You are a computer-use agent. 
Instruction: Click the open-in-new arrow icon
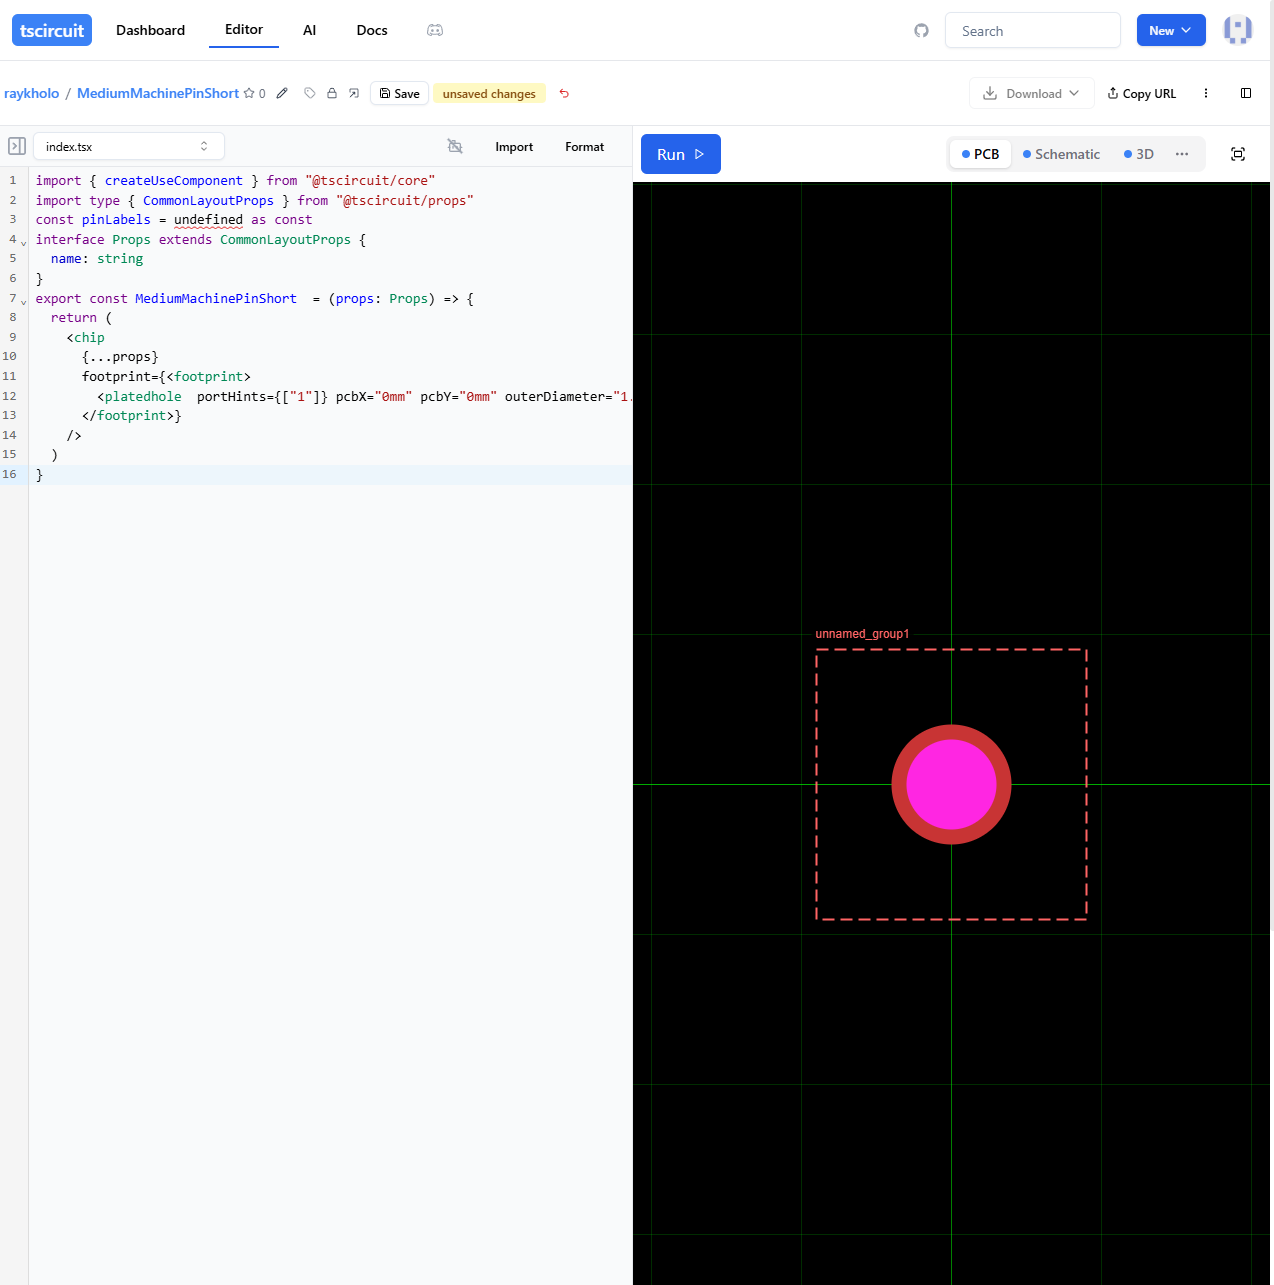click(x=354, y=93)
